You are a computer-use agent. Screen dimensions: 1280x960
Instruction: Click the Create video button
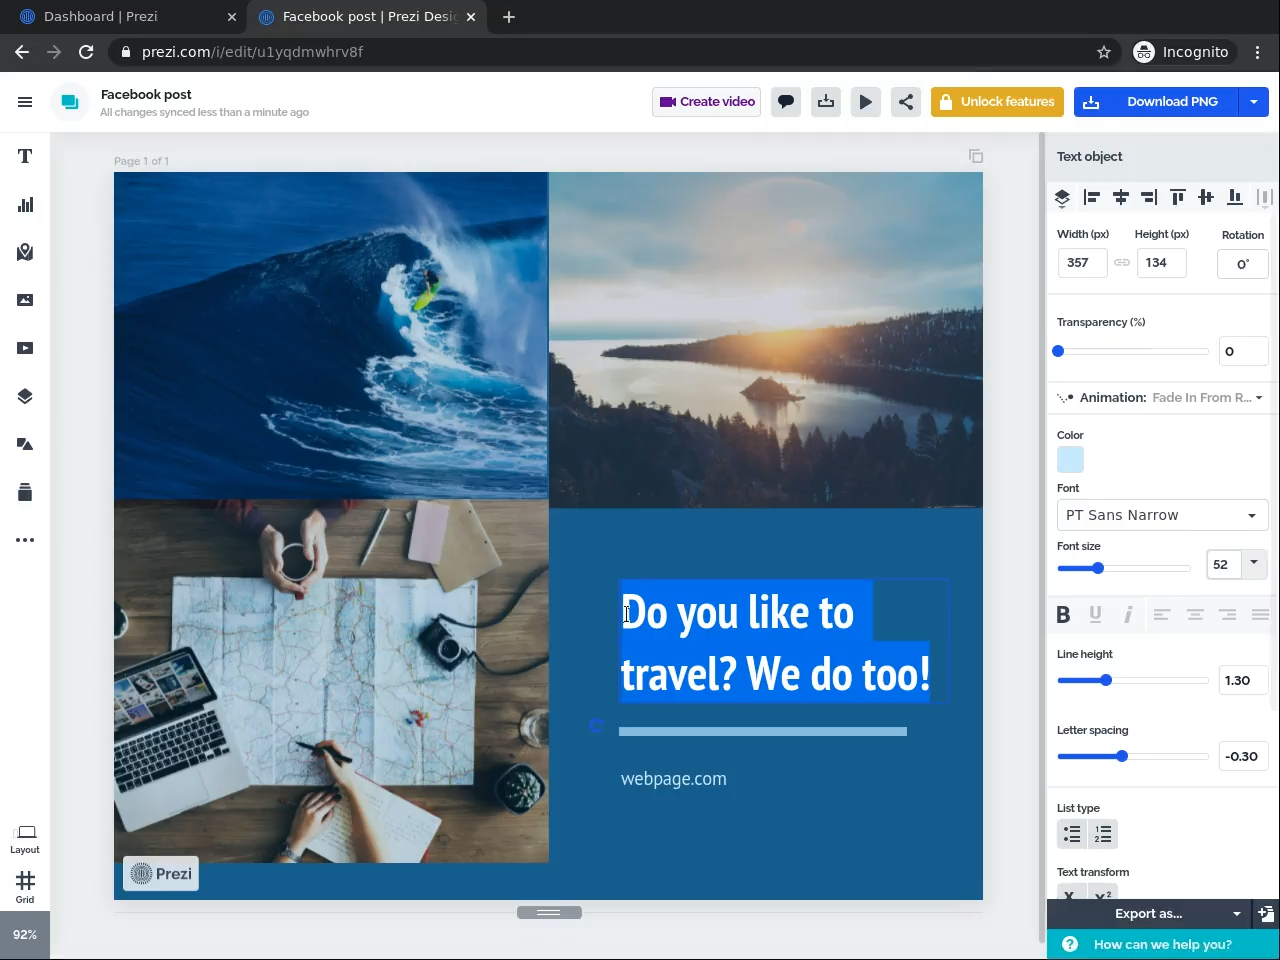(706, 102)
